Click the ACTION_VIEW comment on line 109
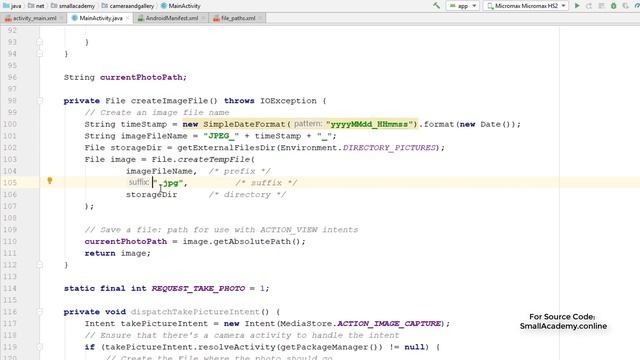This screenshot has height=360, width=640. [x=222, y=229]
